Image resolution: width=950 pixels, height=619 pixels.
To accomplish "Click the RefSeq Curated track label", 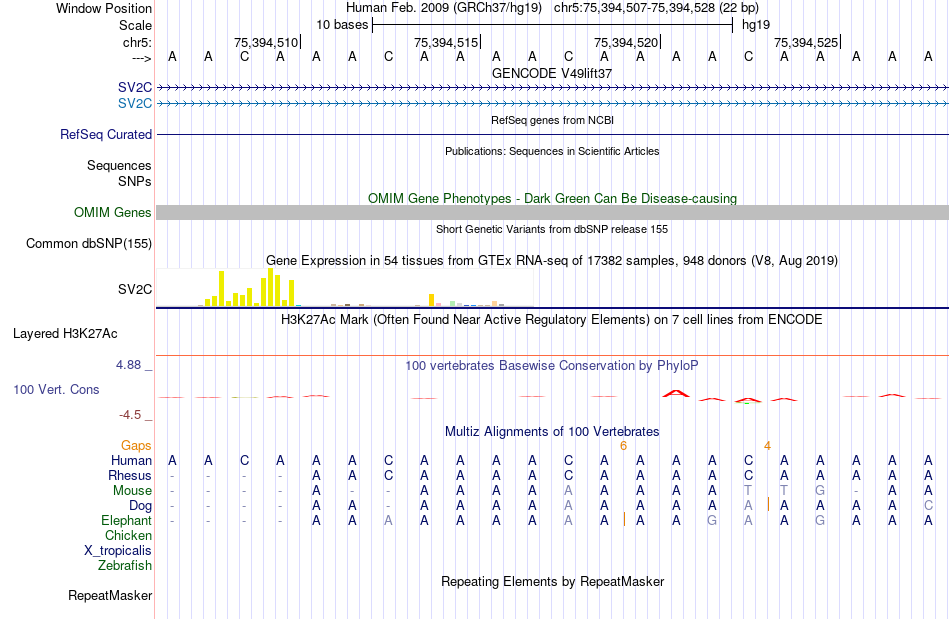I will (105, 134).
